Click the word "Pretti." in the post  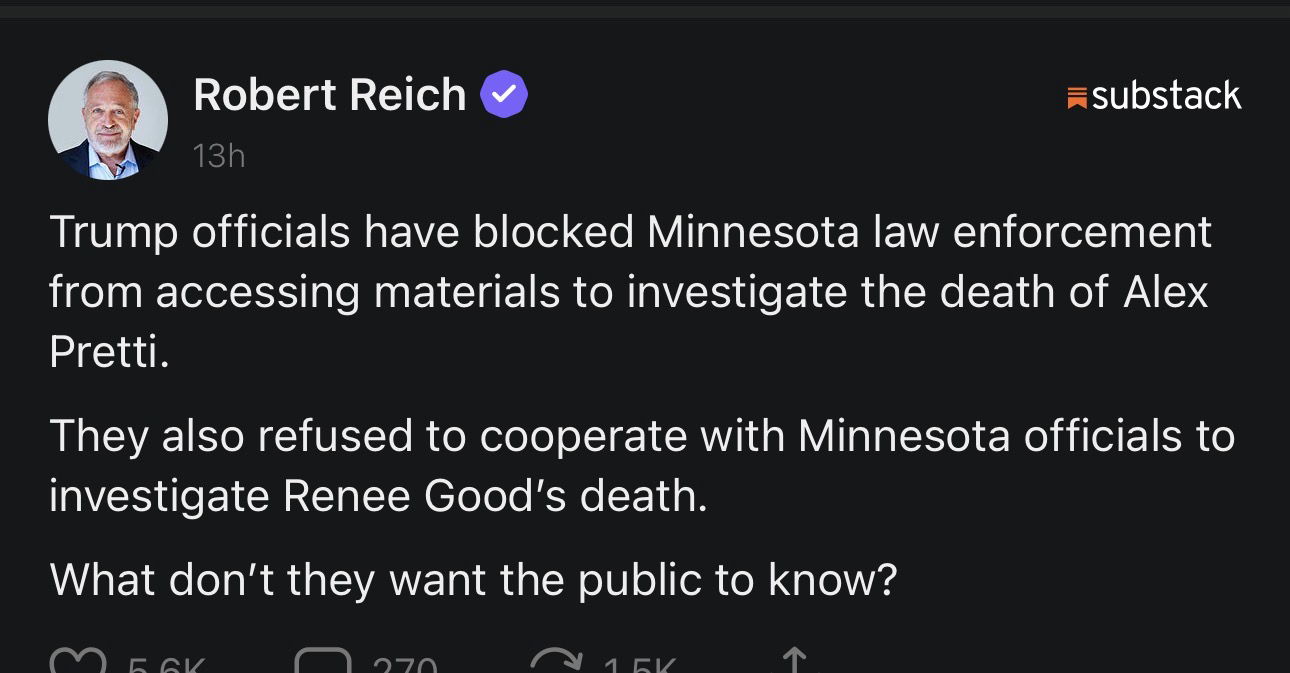pyautogui.click(x=109, y=353)
